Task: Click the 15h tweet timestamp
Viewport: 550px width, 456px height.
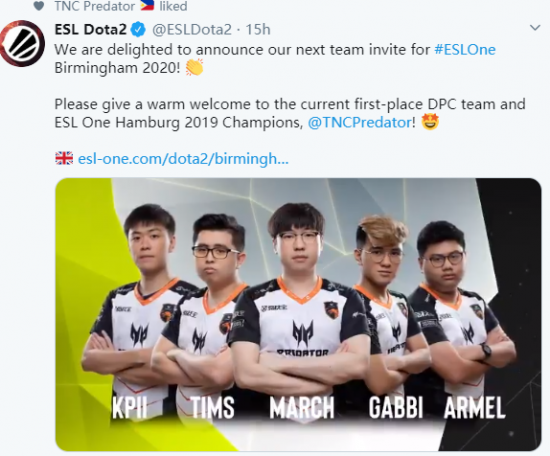Action: (258, 29)
